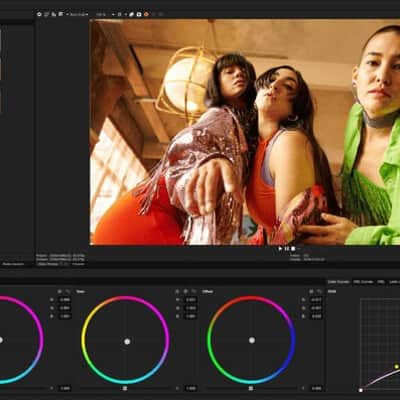
Task: Click the G value field of the Offset wheel
Action: coord(316,308)
